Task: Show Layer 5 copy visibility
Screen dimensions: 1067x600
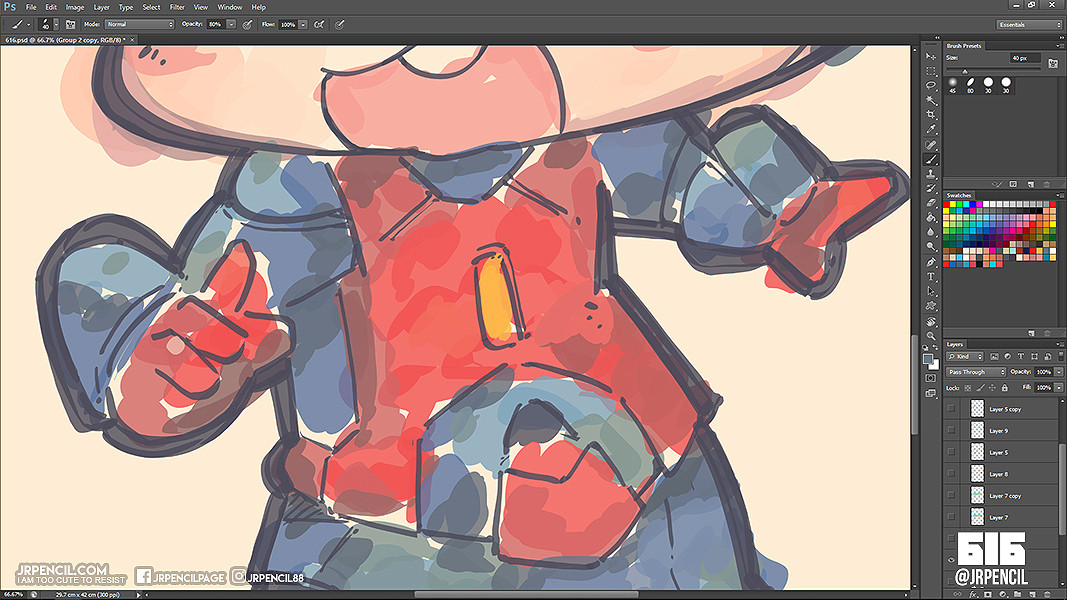Action: click(951, 409)
